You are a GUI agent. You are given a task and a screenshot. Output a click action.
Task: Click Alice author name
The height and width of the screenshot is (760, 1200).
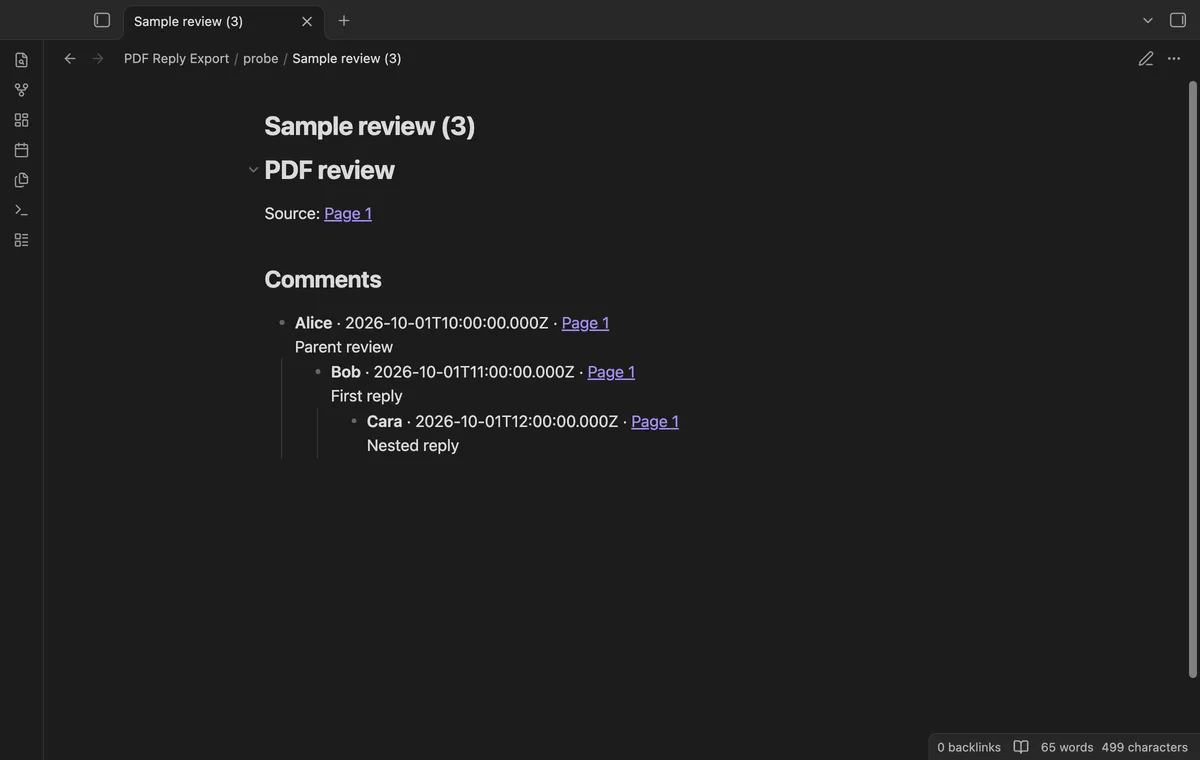coord(313,322)
